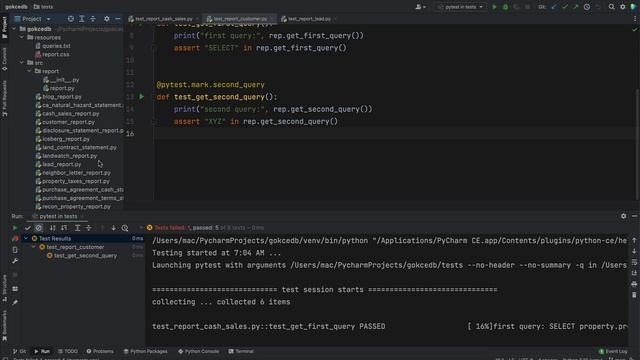
Task: Click the Git update project arrow
Action: coord(554,7)
